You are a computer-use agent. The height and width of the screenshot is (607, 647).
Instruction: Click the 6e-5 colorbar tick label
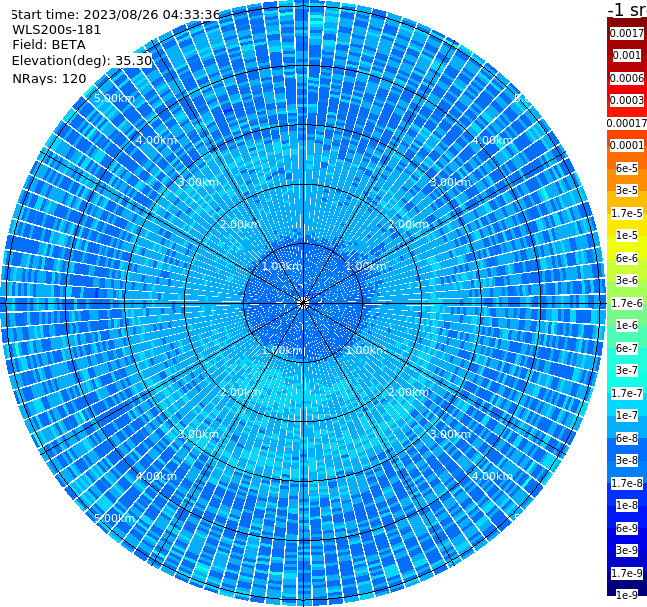[627, 168]
